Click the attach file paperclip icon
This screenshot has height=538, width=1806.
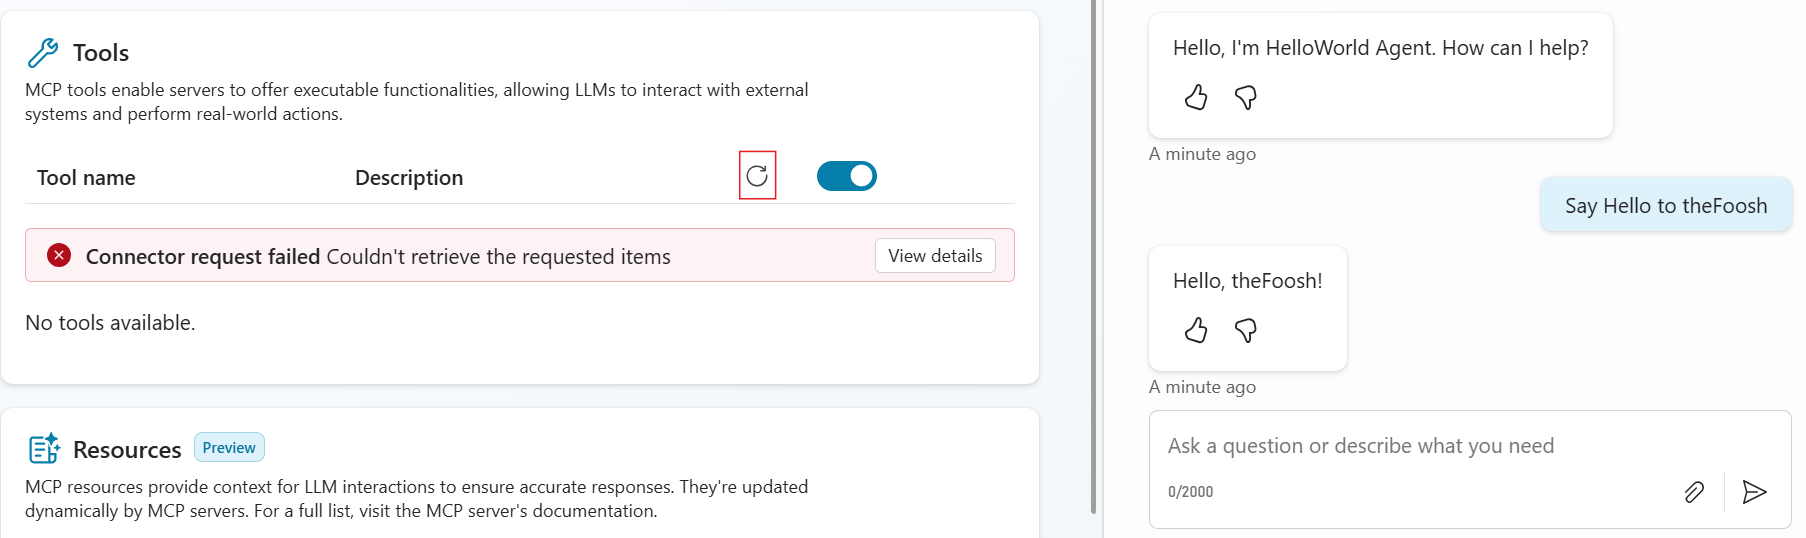(x=1694, y=492)
